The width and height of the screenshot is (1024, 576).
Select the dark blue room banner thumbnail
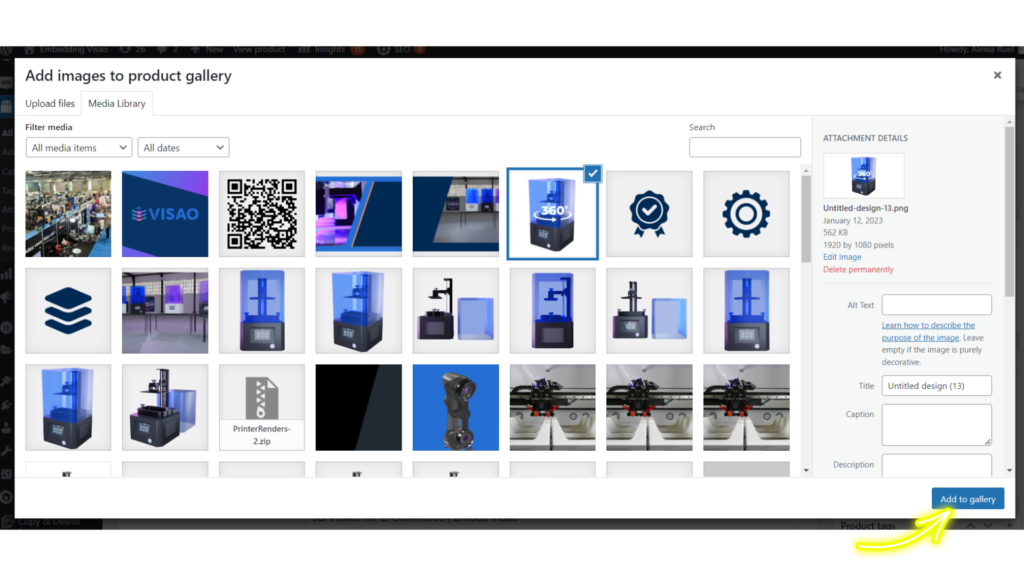coord(456,214)
